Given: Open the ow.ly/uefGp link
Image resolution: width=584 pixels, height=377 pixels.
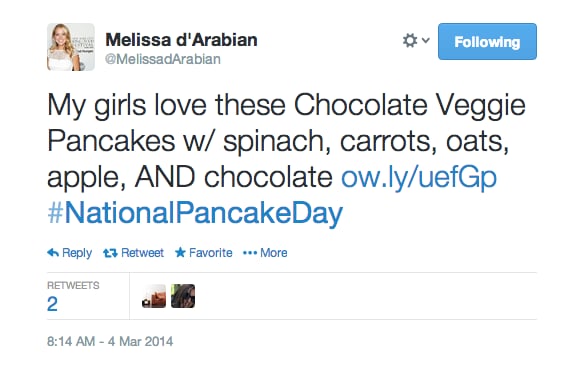Looking at the screenshot, I should tap(419, 177).
